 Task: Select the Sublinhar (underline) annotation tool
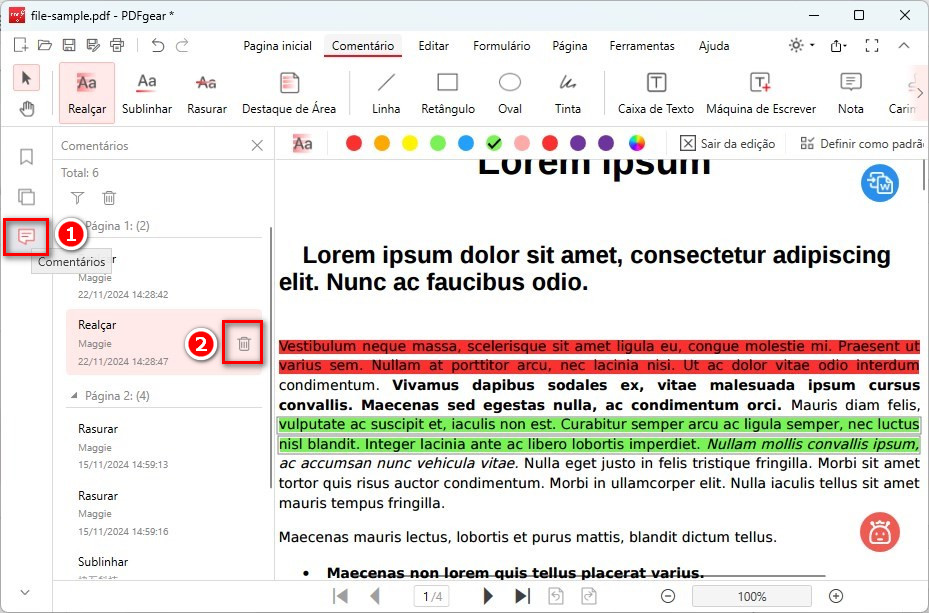pos(147,93)
